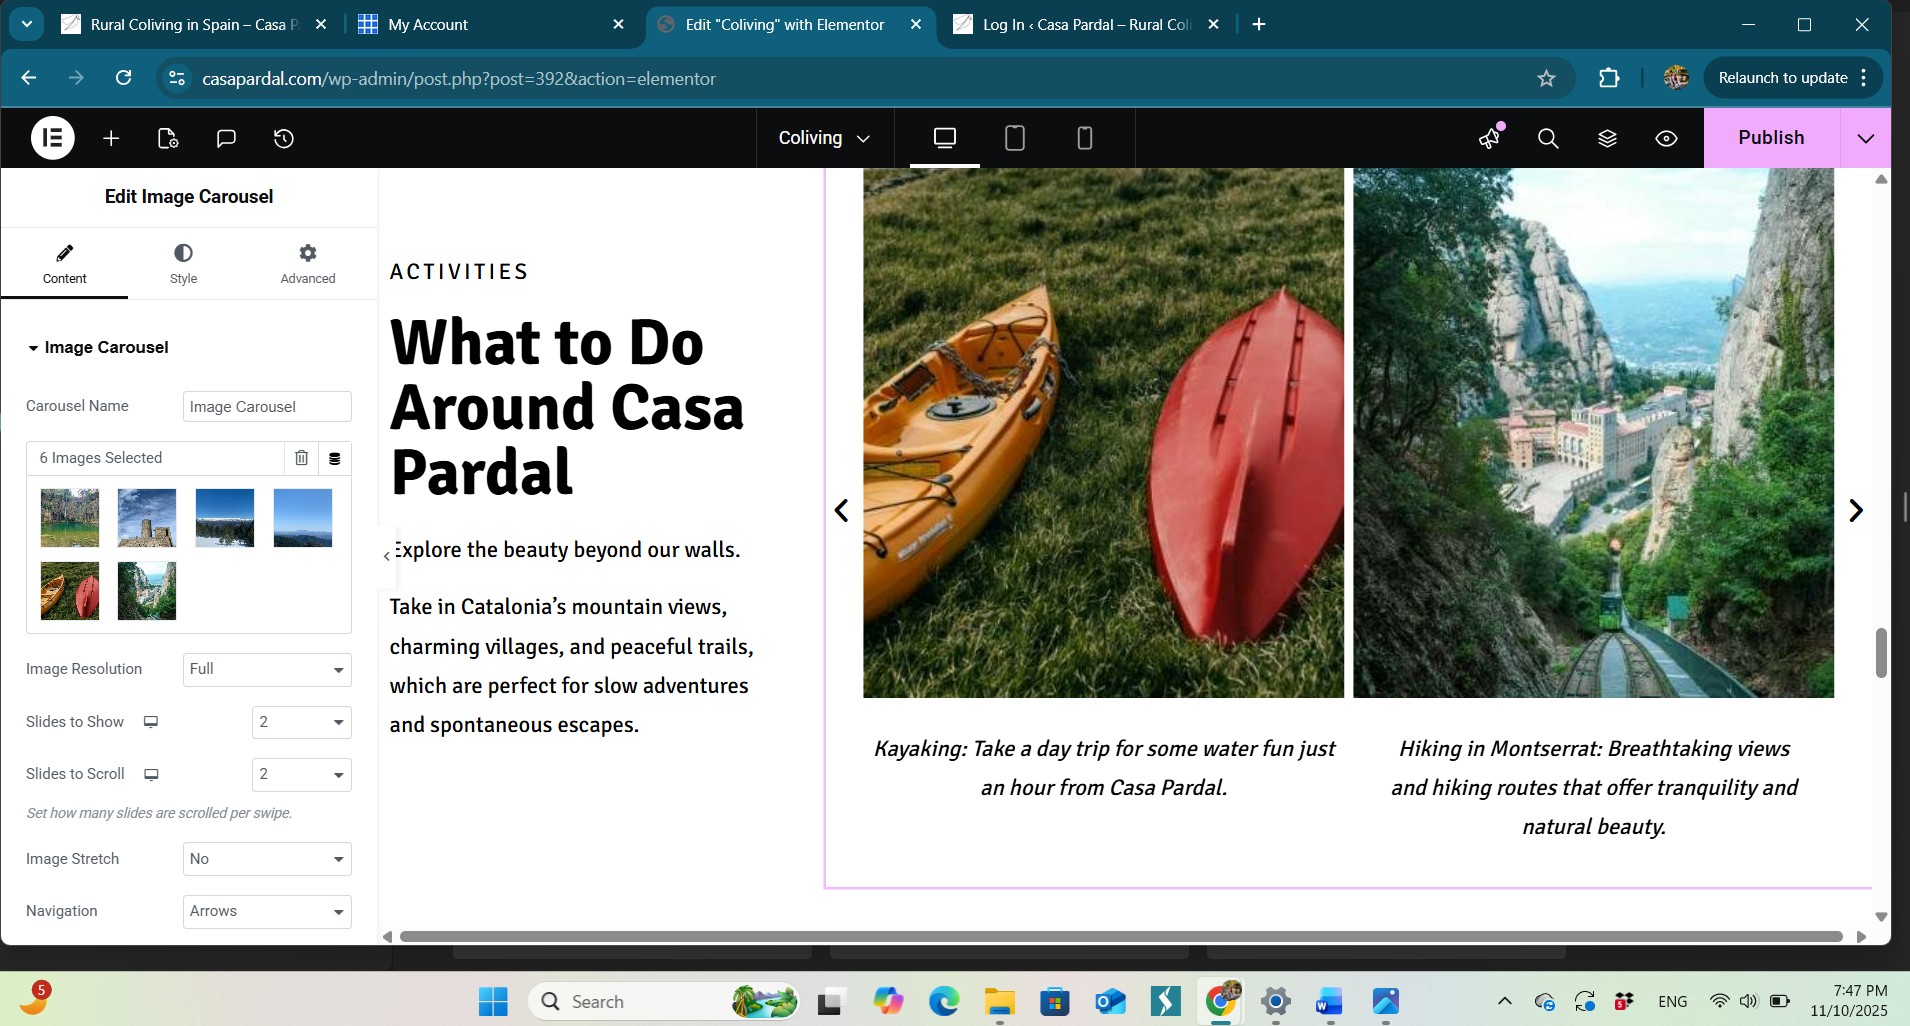Screen dimensions: 1910x1026
Task: Click the Publish button
Action: (1770, 138)
